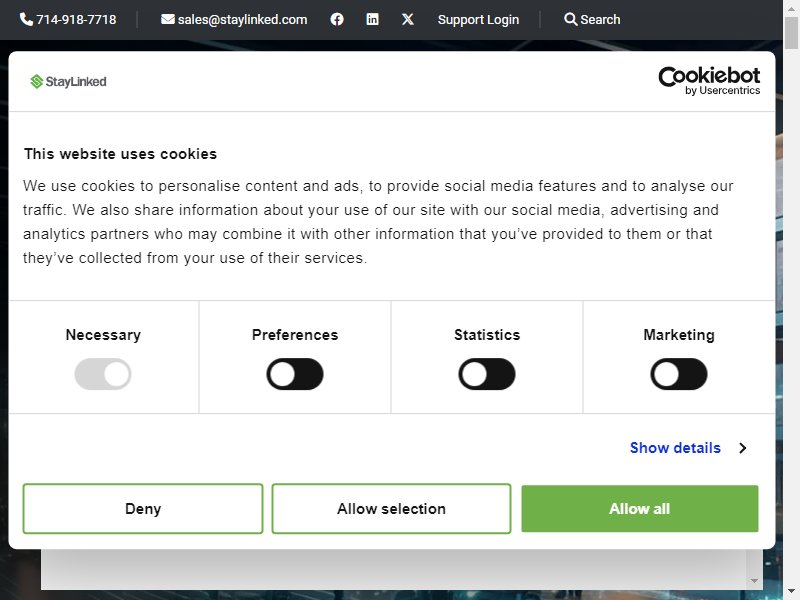
Task: Click the Deny button
Action: [143, 509]
